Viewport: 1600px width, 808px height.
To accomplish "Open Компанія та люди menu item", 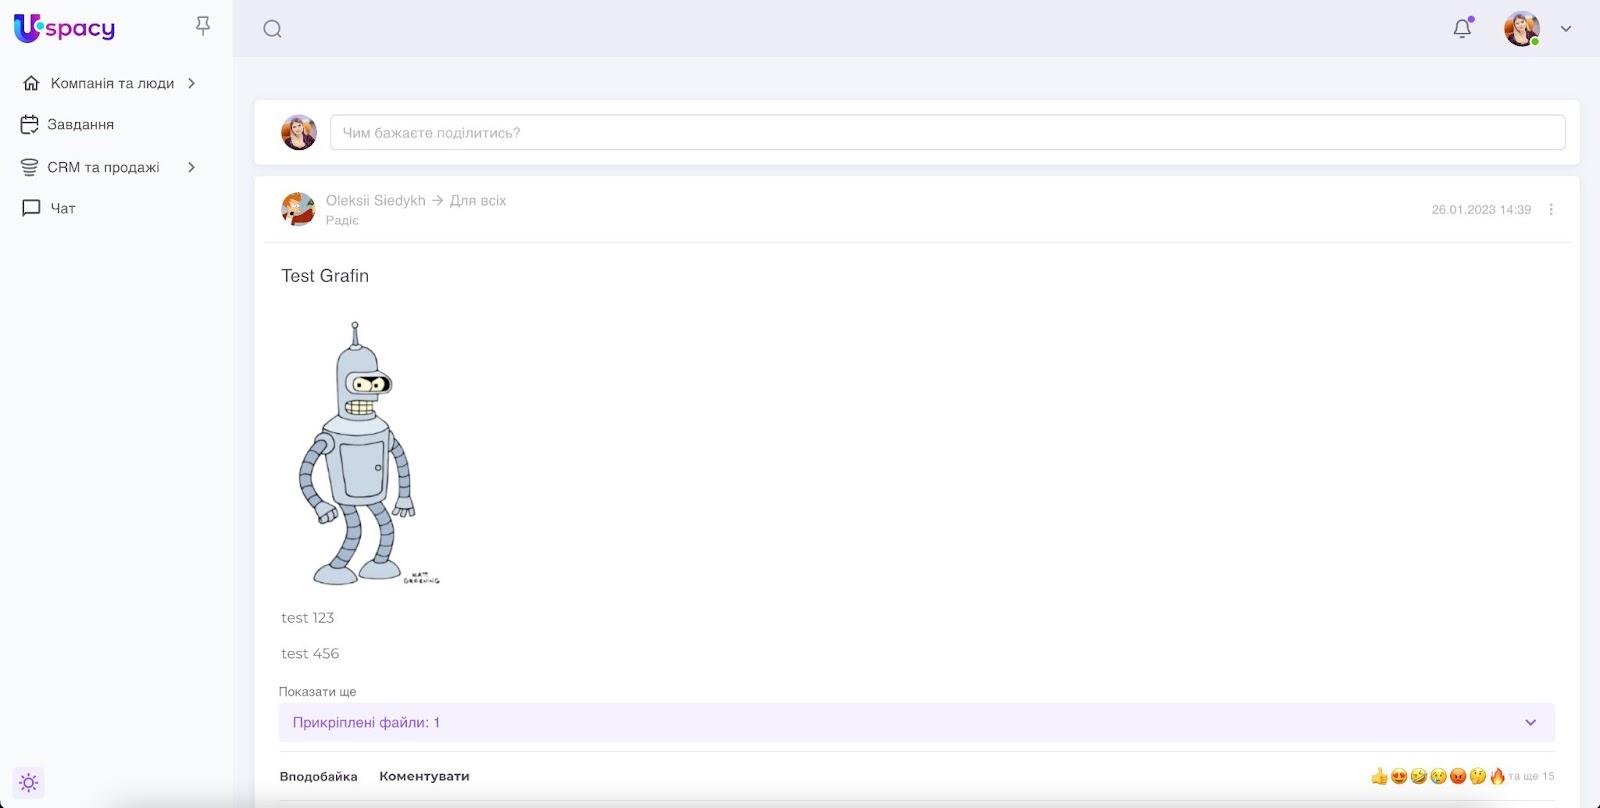I will click(112, 83).
